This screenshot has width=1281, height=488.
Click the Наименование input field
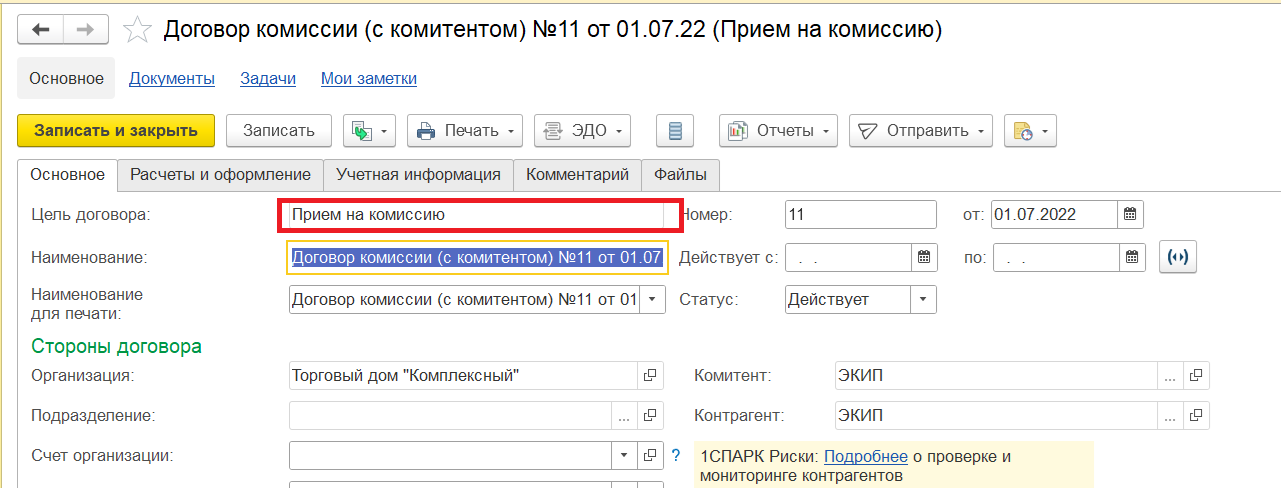click(x=476, y=257)
